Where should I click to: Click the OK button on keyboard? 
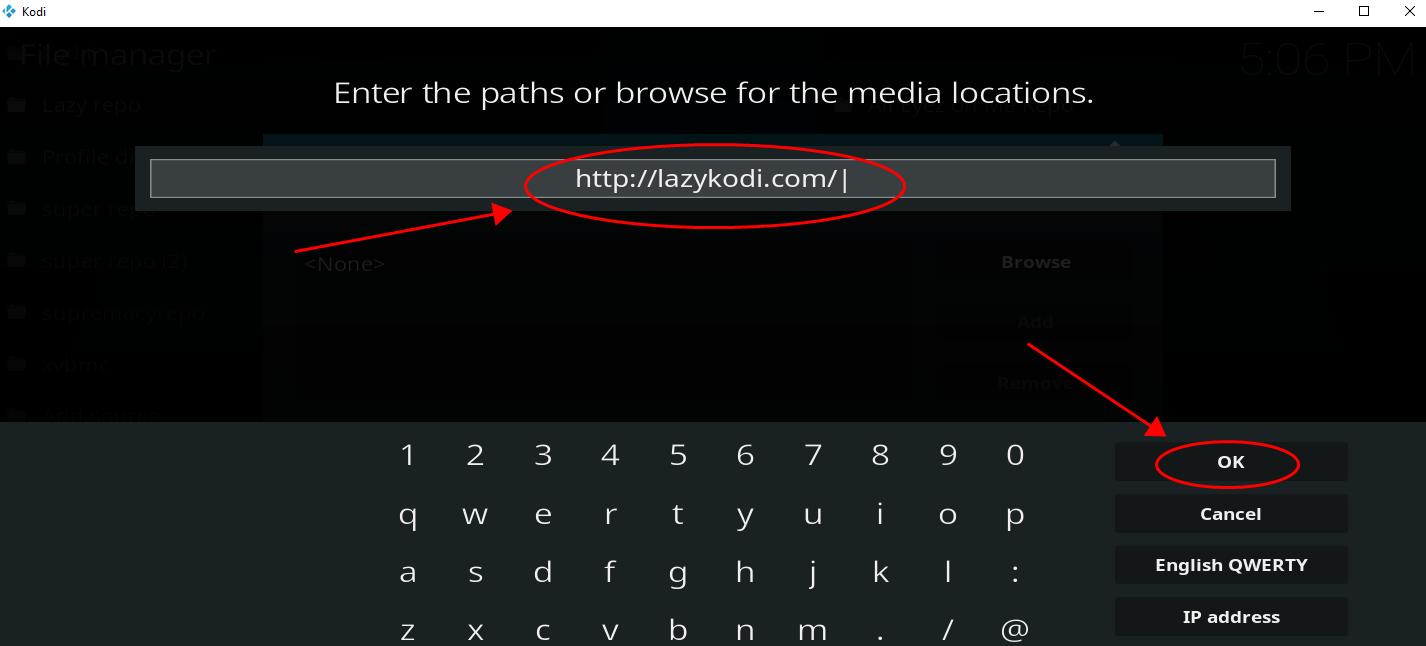click(x=1231, y=462)
